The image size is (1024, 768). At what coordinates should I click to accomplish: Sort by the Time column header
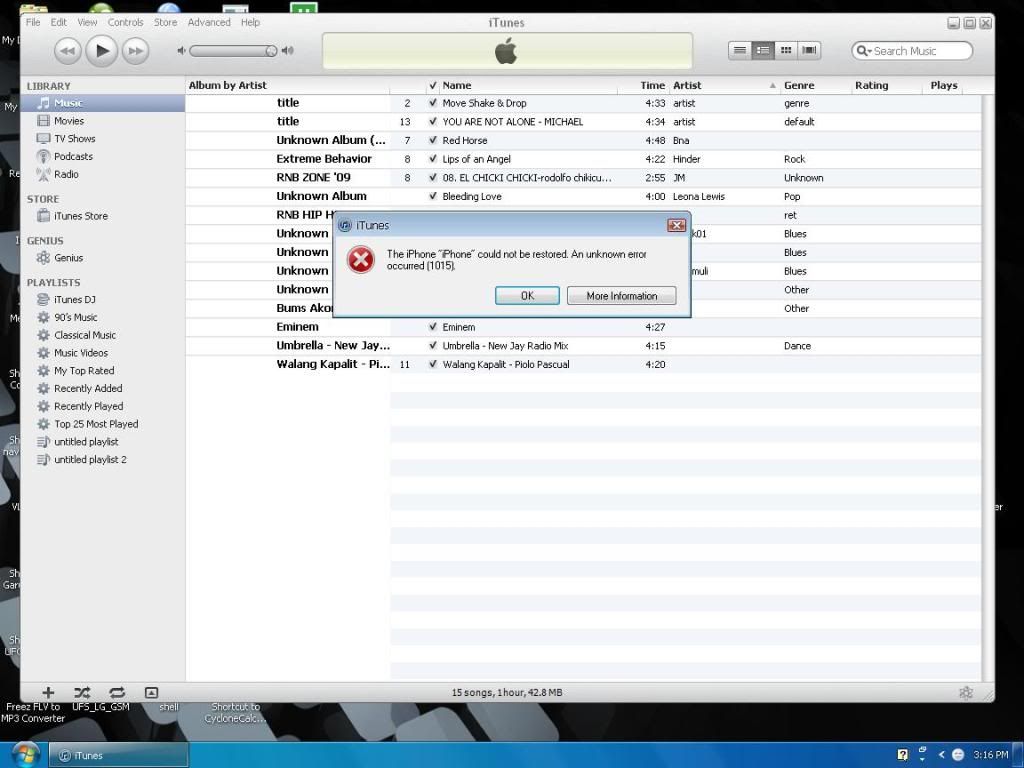point(645,86)
